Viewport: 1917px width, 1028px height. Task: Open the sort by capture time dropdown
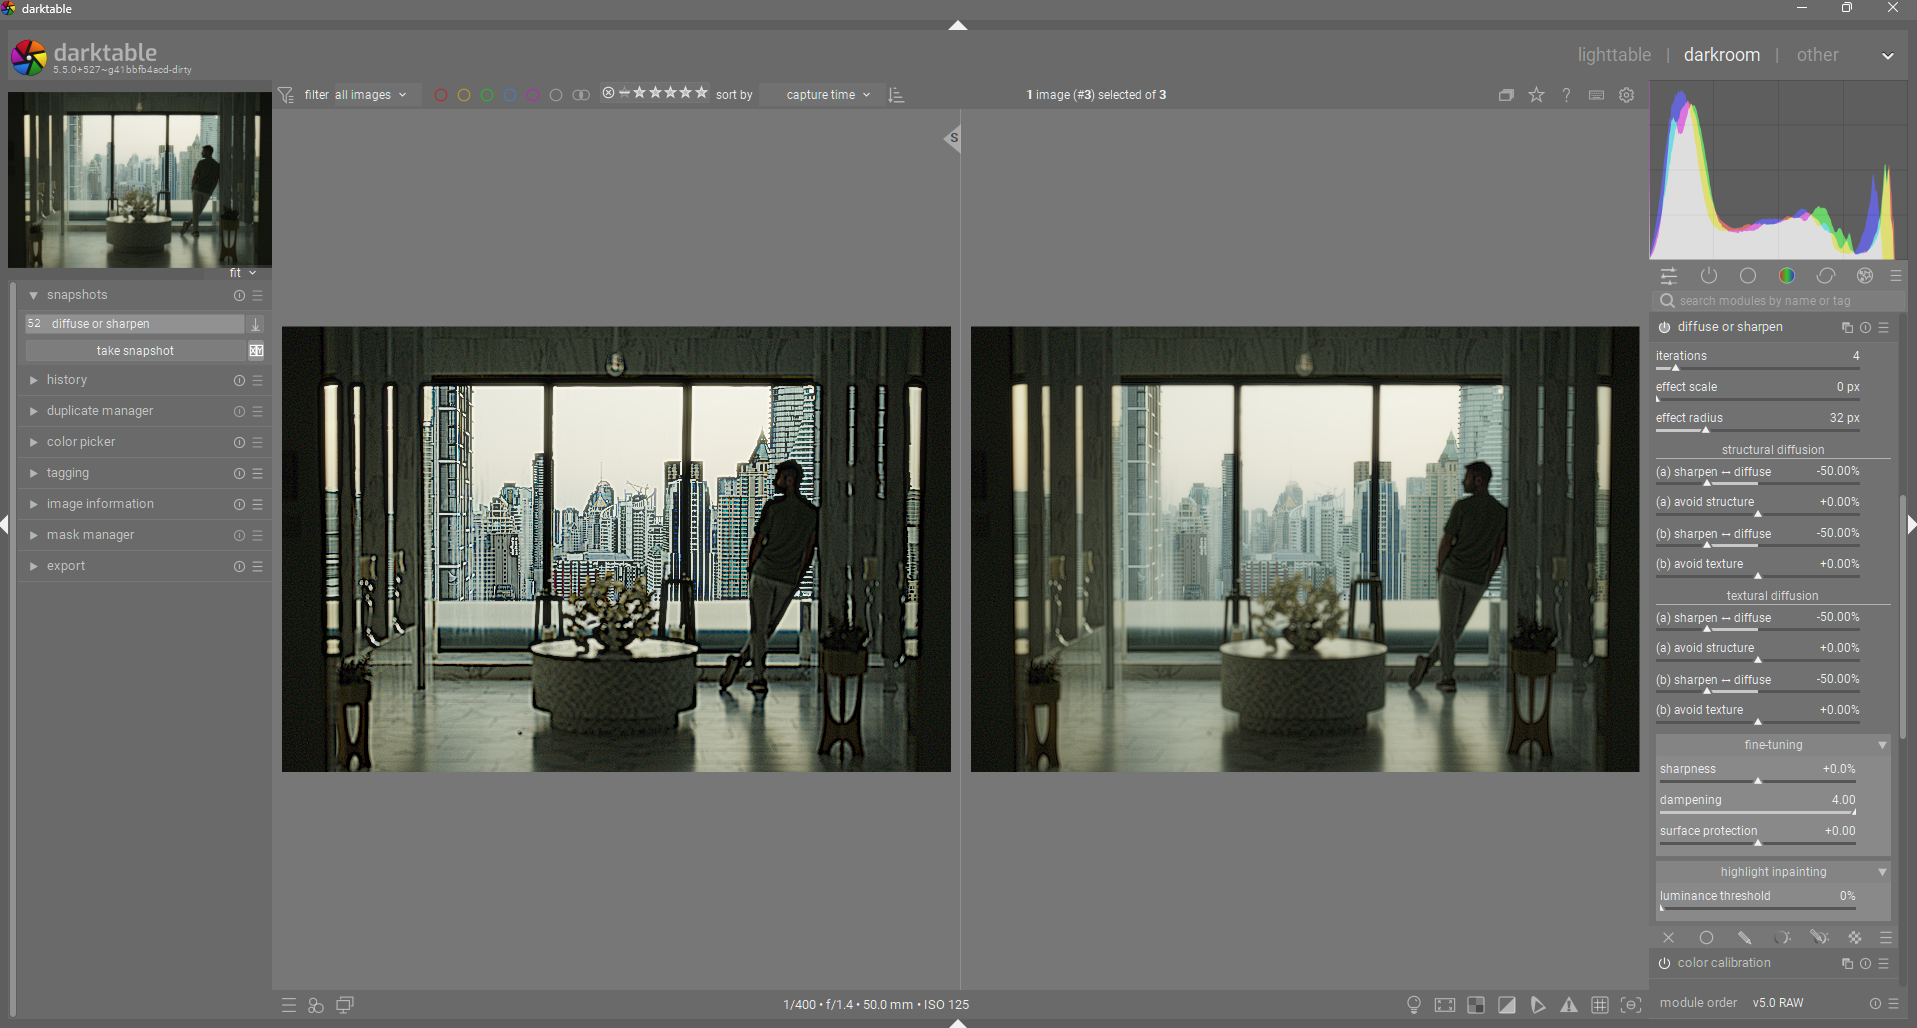click(827, 95)
